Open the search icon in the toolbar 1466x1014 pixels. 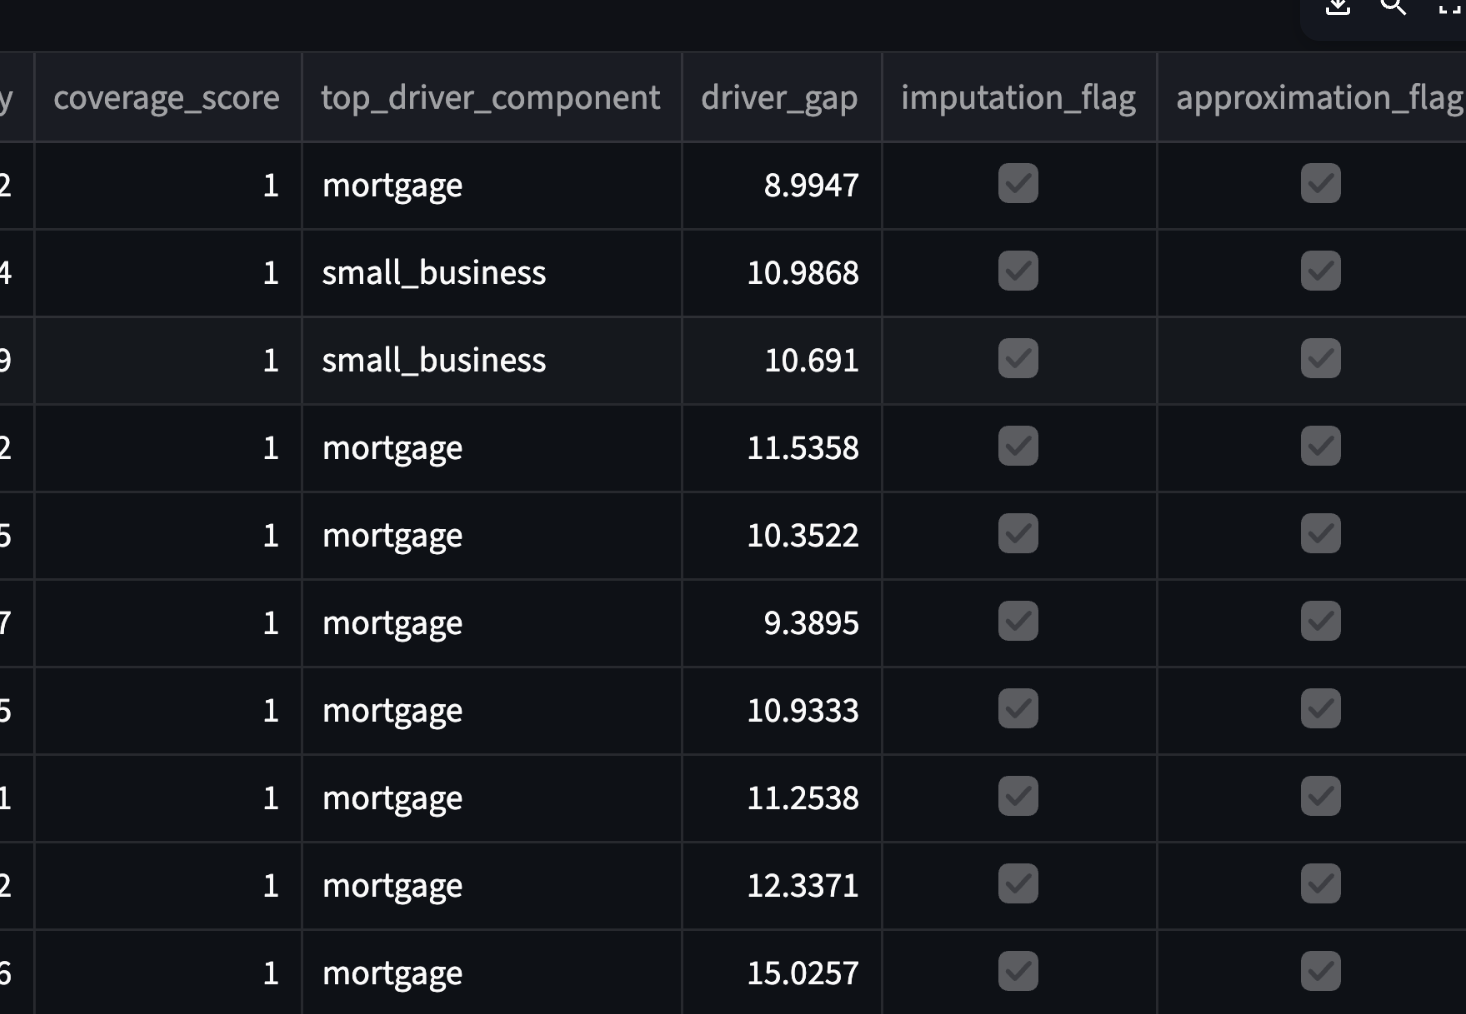1394,8
